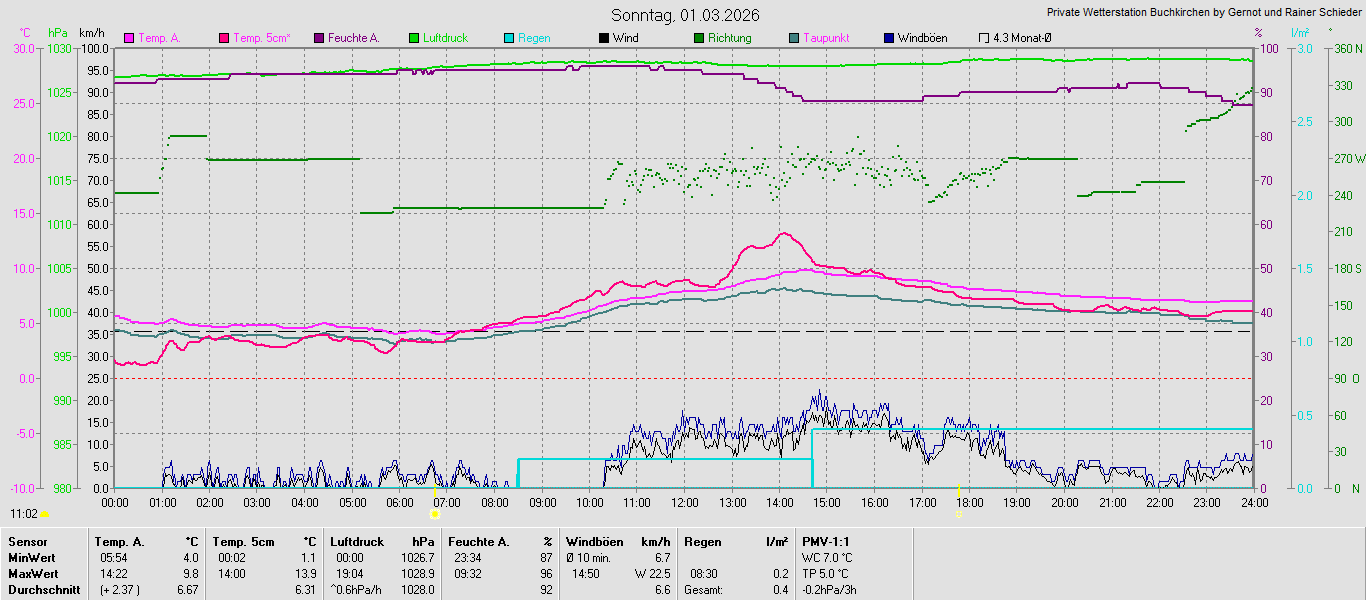Click the Luftdruck header in the stats table
This screenshot has width=1366, height=600.
[357, 542]
